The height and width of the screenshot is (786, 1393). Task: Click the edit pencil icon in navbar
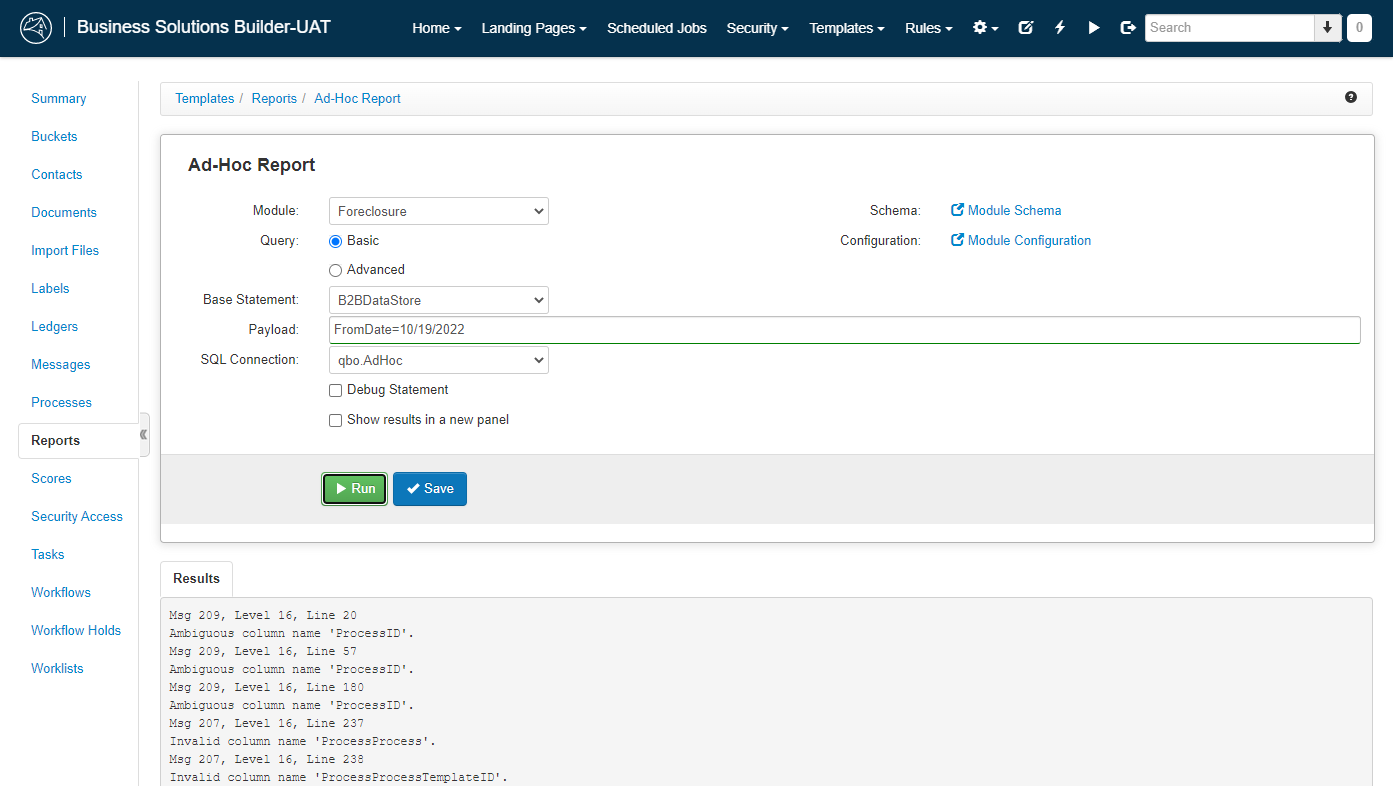click(1025, 28)
